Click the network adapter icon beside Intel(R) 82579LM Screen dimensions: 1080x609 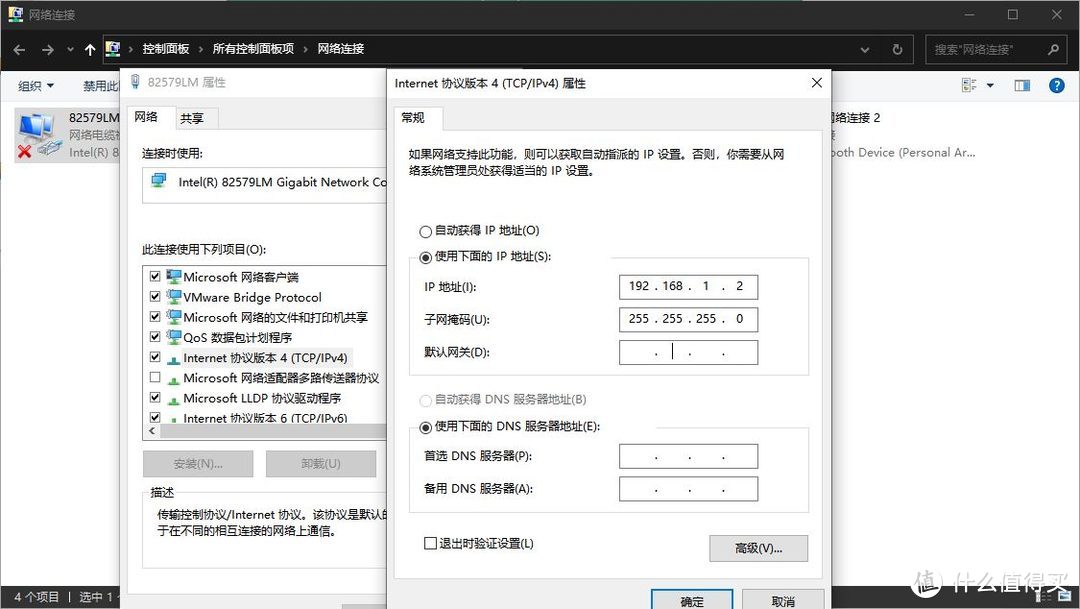pyautogui.click(x=157, y=180)
